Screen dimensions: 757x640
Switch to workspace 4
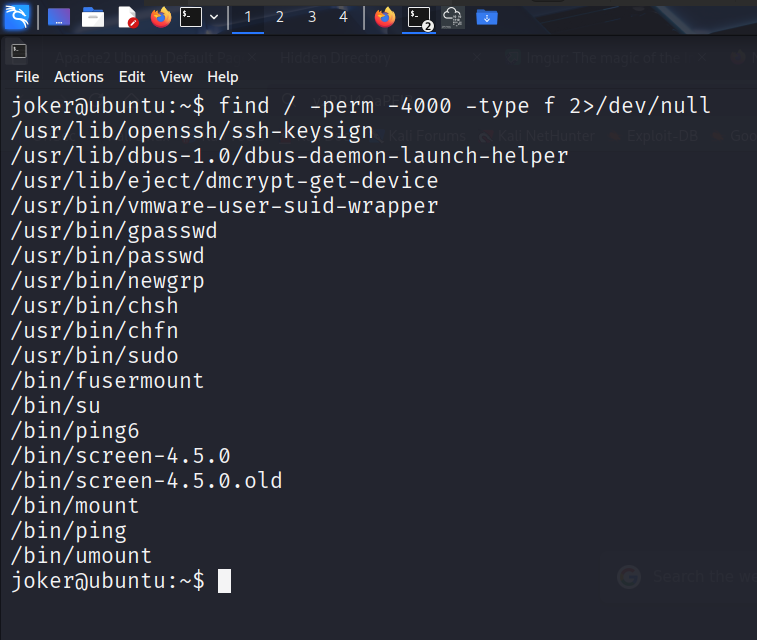coord(343,17)
